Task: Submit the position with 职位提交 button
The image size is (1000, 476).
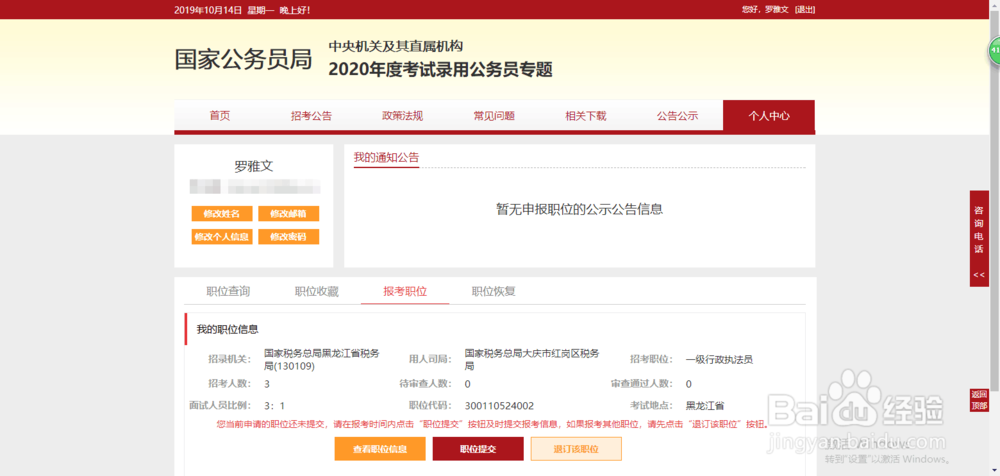Action: pos(478,449)
